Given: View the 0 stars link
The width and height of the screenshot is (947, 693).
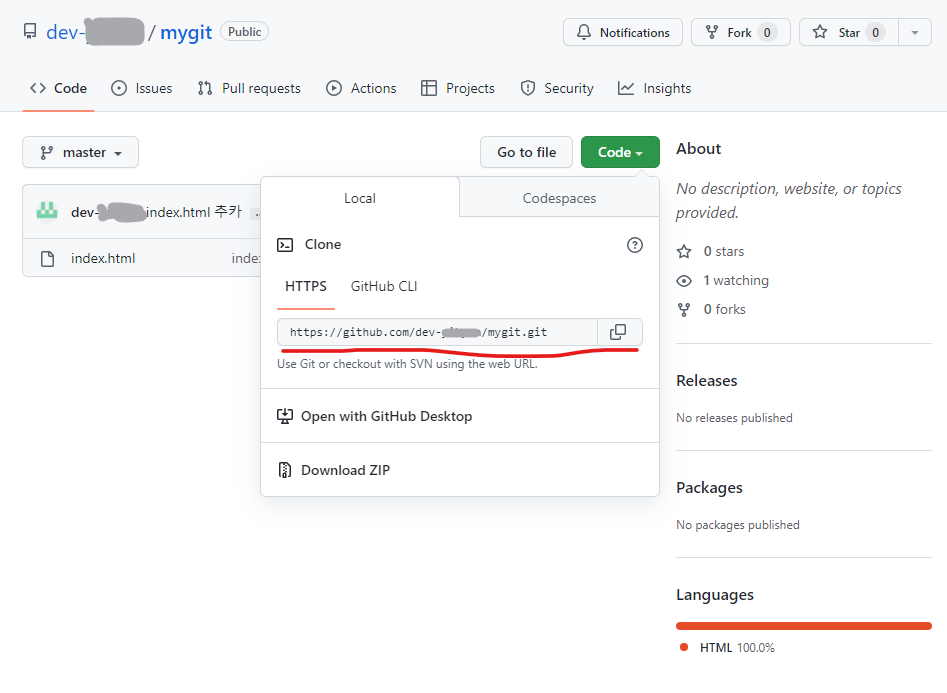Looking at the screenshot, I should click(x=724, y=251).
